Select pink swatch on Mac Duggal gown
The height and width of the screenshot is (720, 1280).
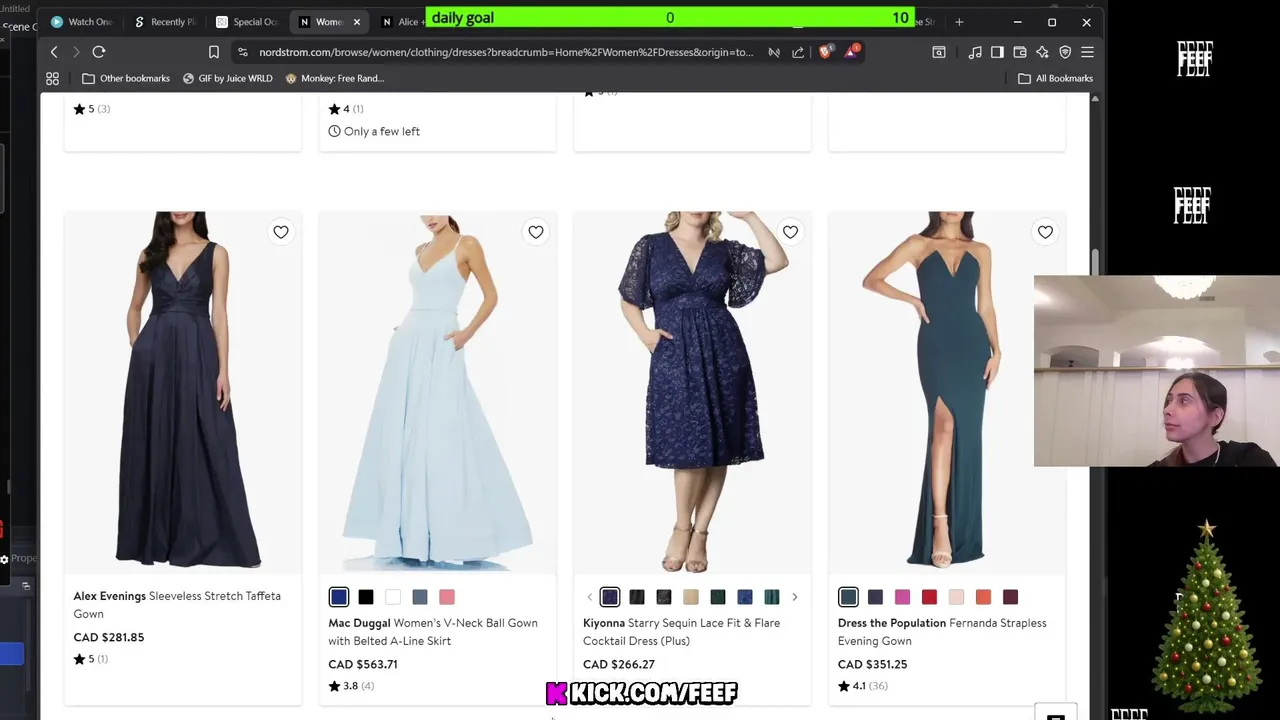tap(447, 597)
